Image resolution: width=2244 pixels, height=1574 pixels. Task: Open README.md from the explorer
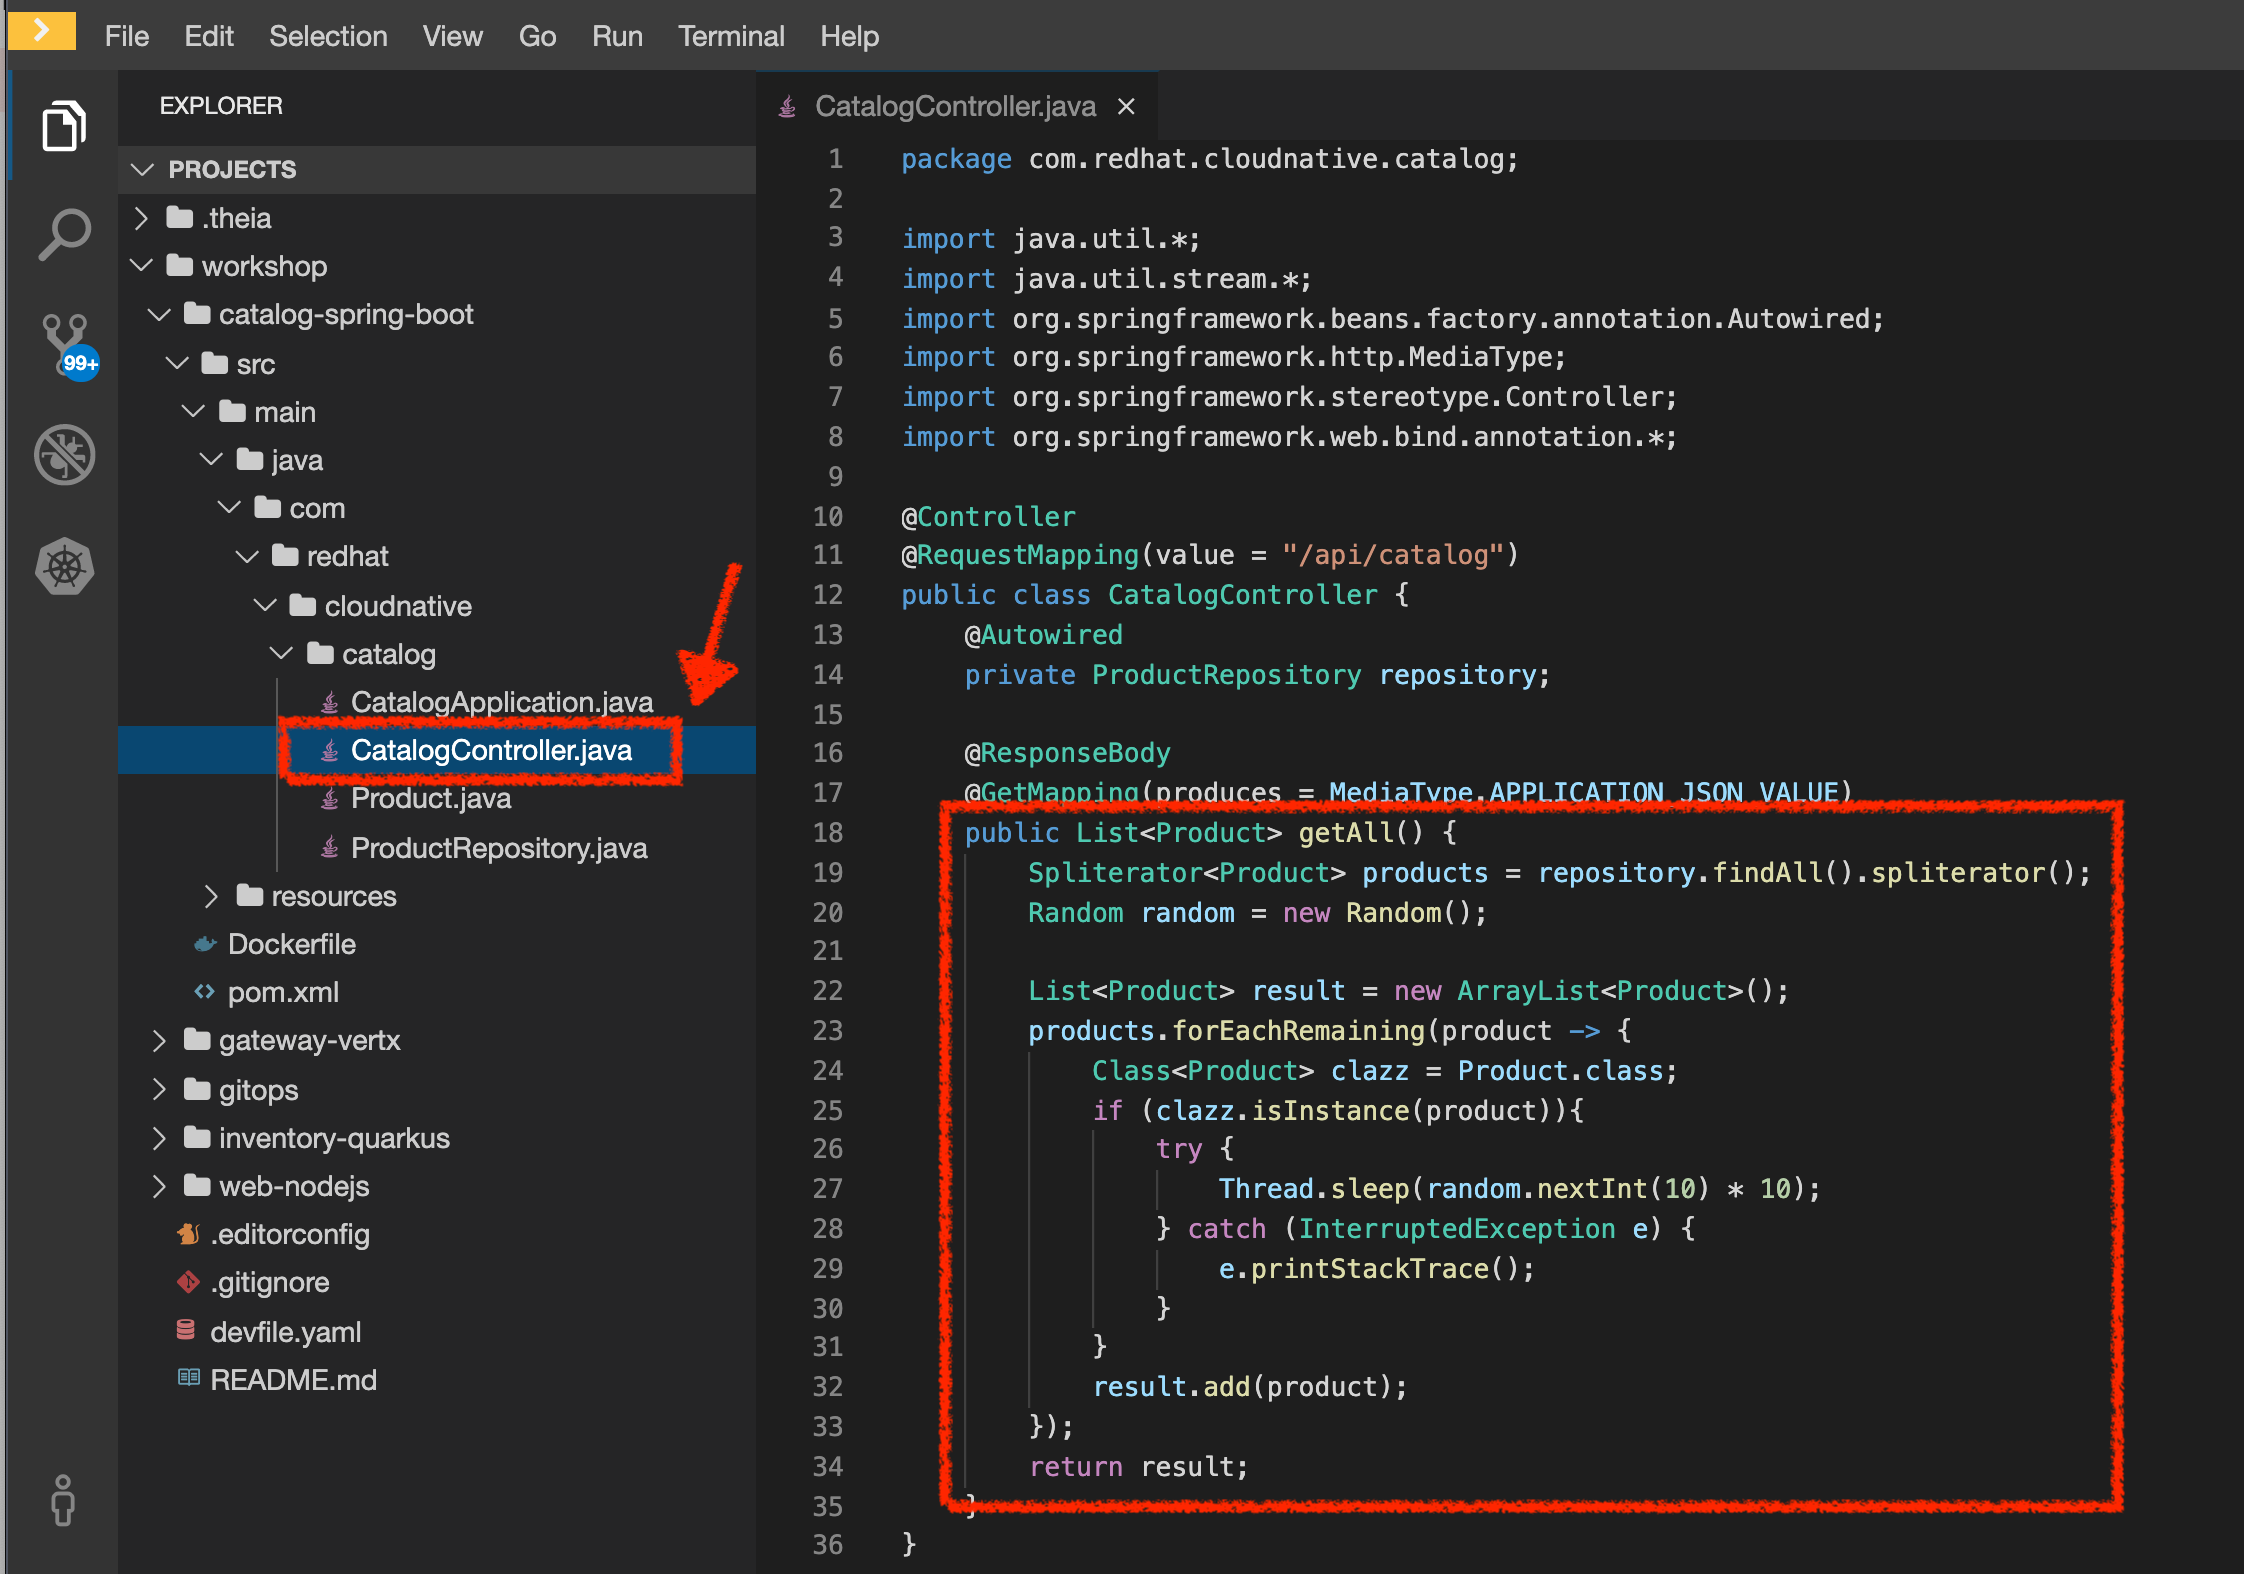pyautogui.click(x=292, y=1379)
